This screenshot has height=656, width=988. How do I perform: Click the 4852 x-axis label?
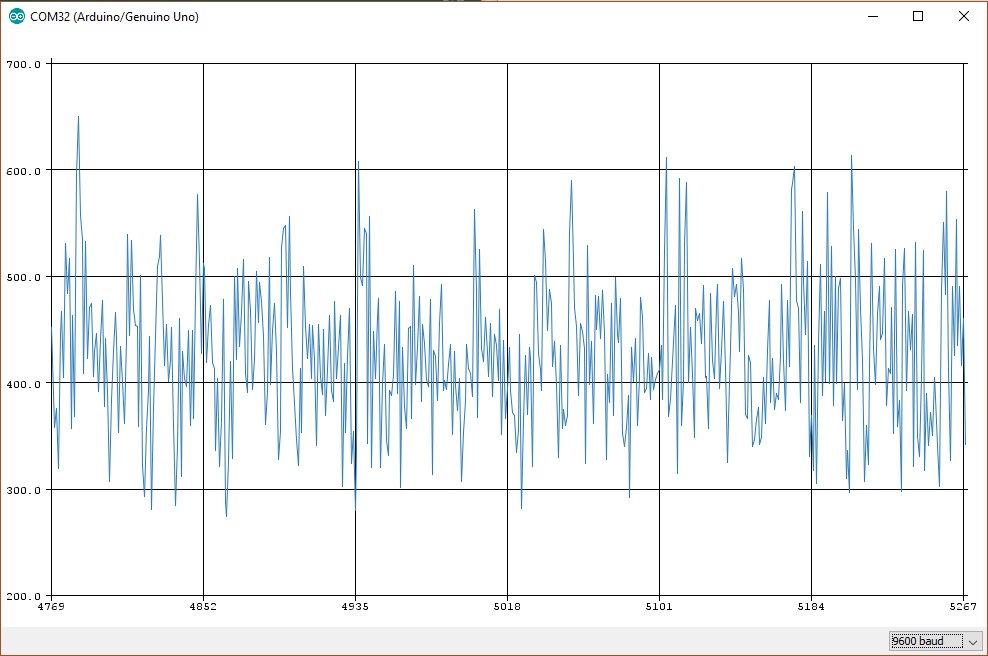(203, 606)
